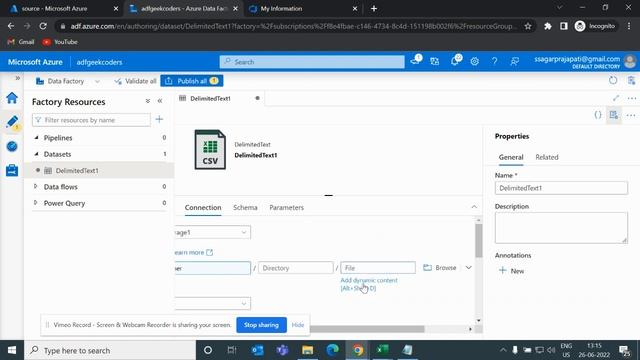Open the ADF Home hub icon
Screen dimensions: 640x360
(x=12, y=98)
